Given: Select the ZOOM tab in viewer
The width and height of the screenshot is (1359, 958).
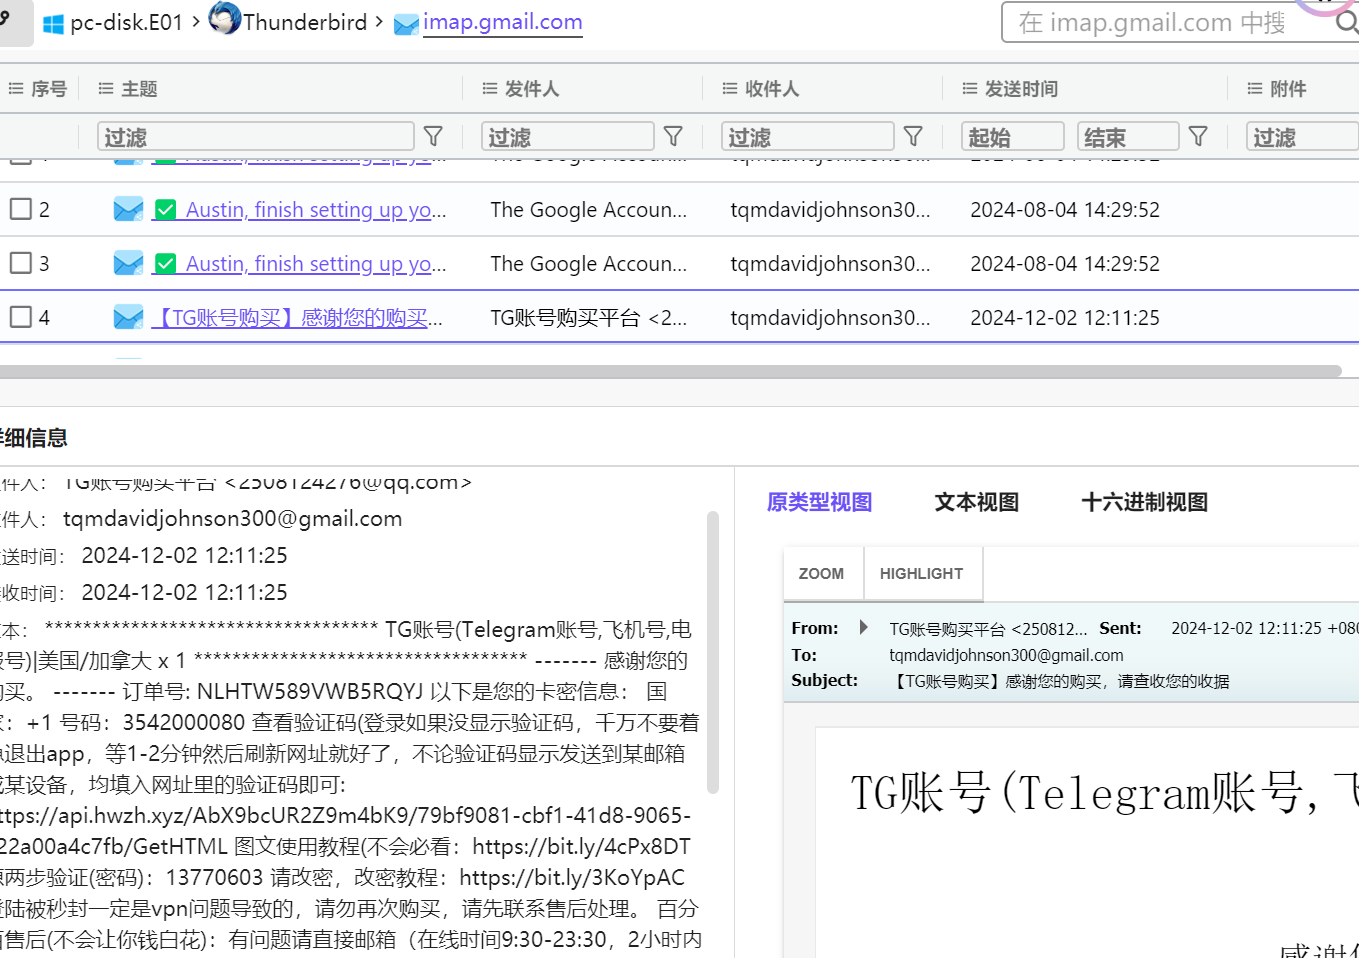Looking at the screenshot, I should (821, 574).
